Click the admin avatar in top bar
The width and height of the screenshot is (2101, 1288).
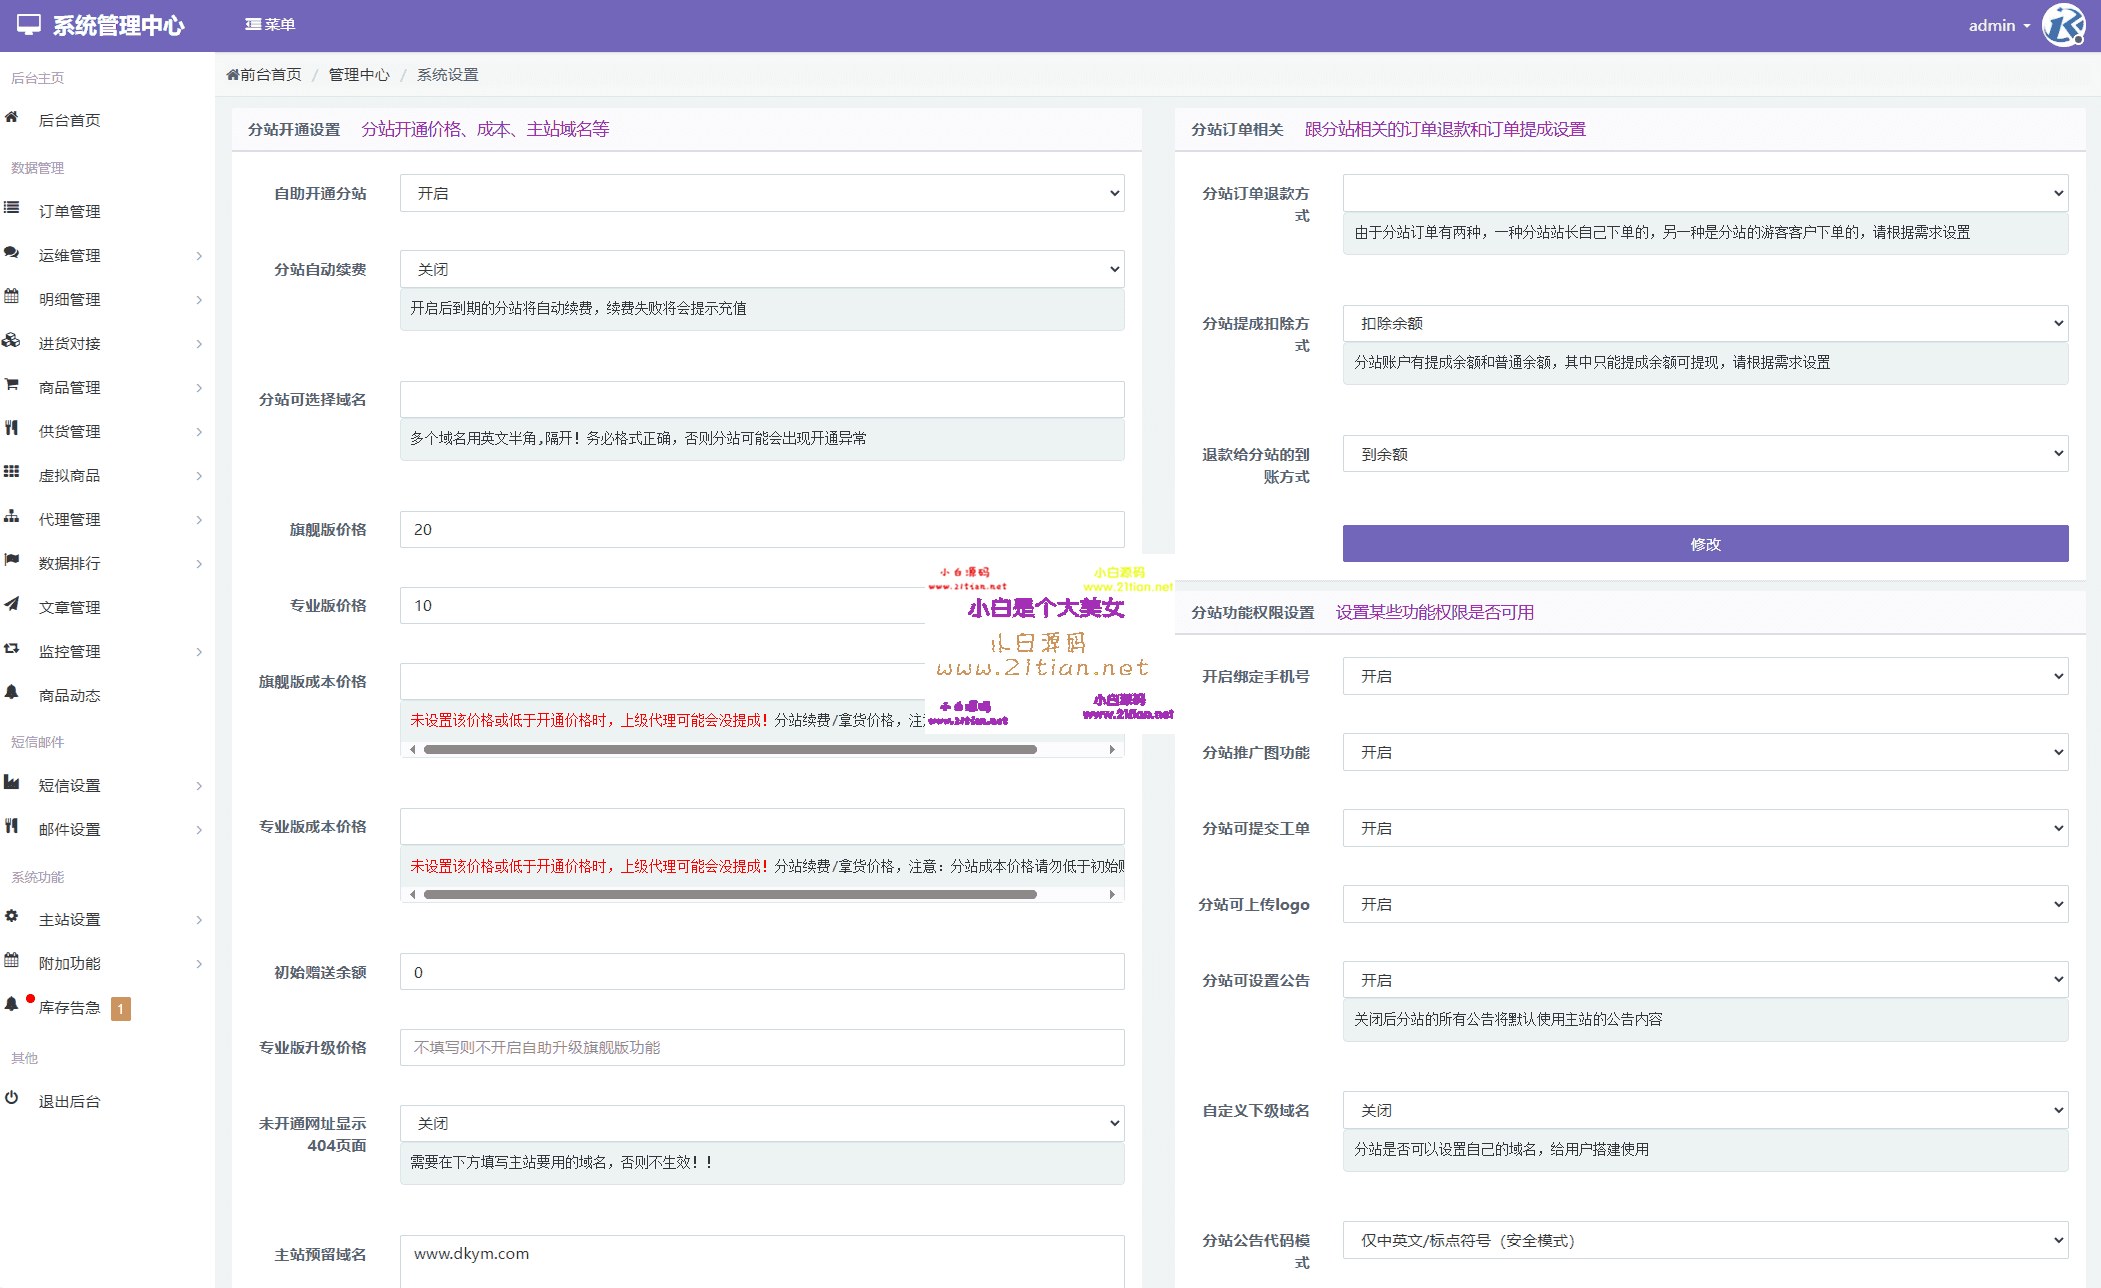click(x=2062, y=25)
